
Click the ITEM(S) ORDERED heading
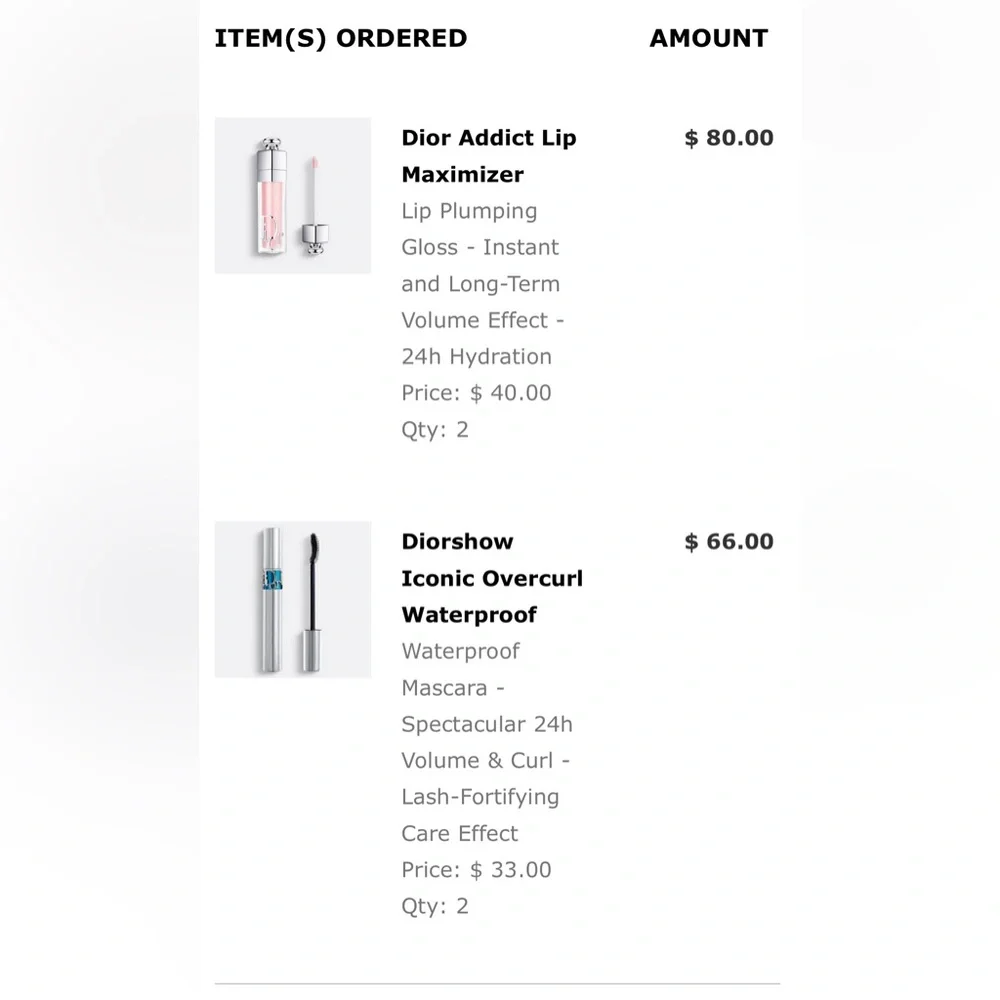[x=340, y=39]
